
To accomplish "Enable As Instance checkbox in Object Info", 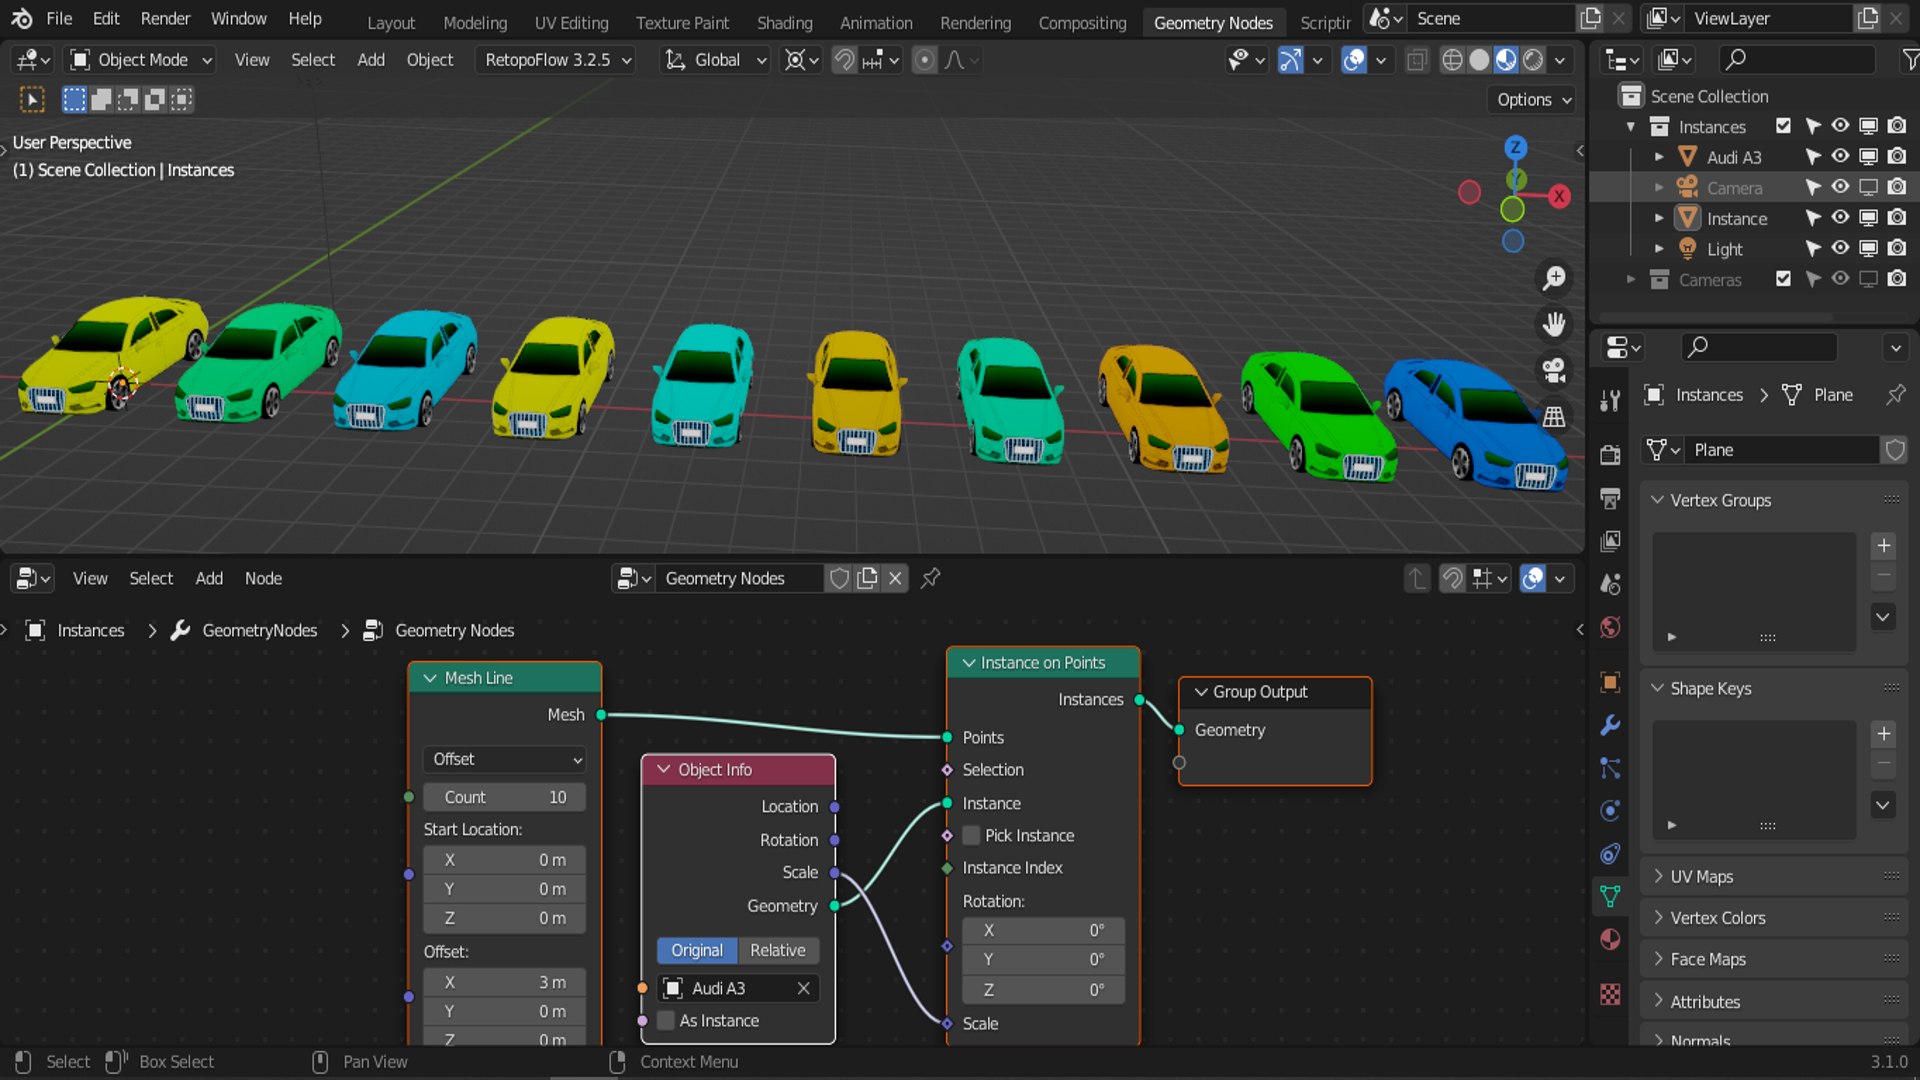I will click(x=666, y=1021).
